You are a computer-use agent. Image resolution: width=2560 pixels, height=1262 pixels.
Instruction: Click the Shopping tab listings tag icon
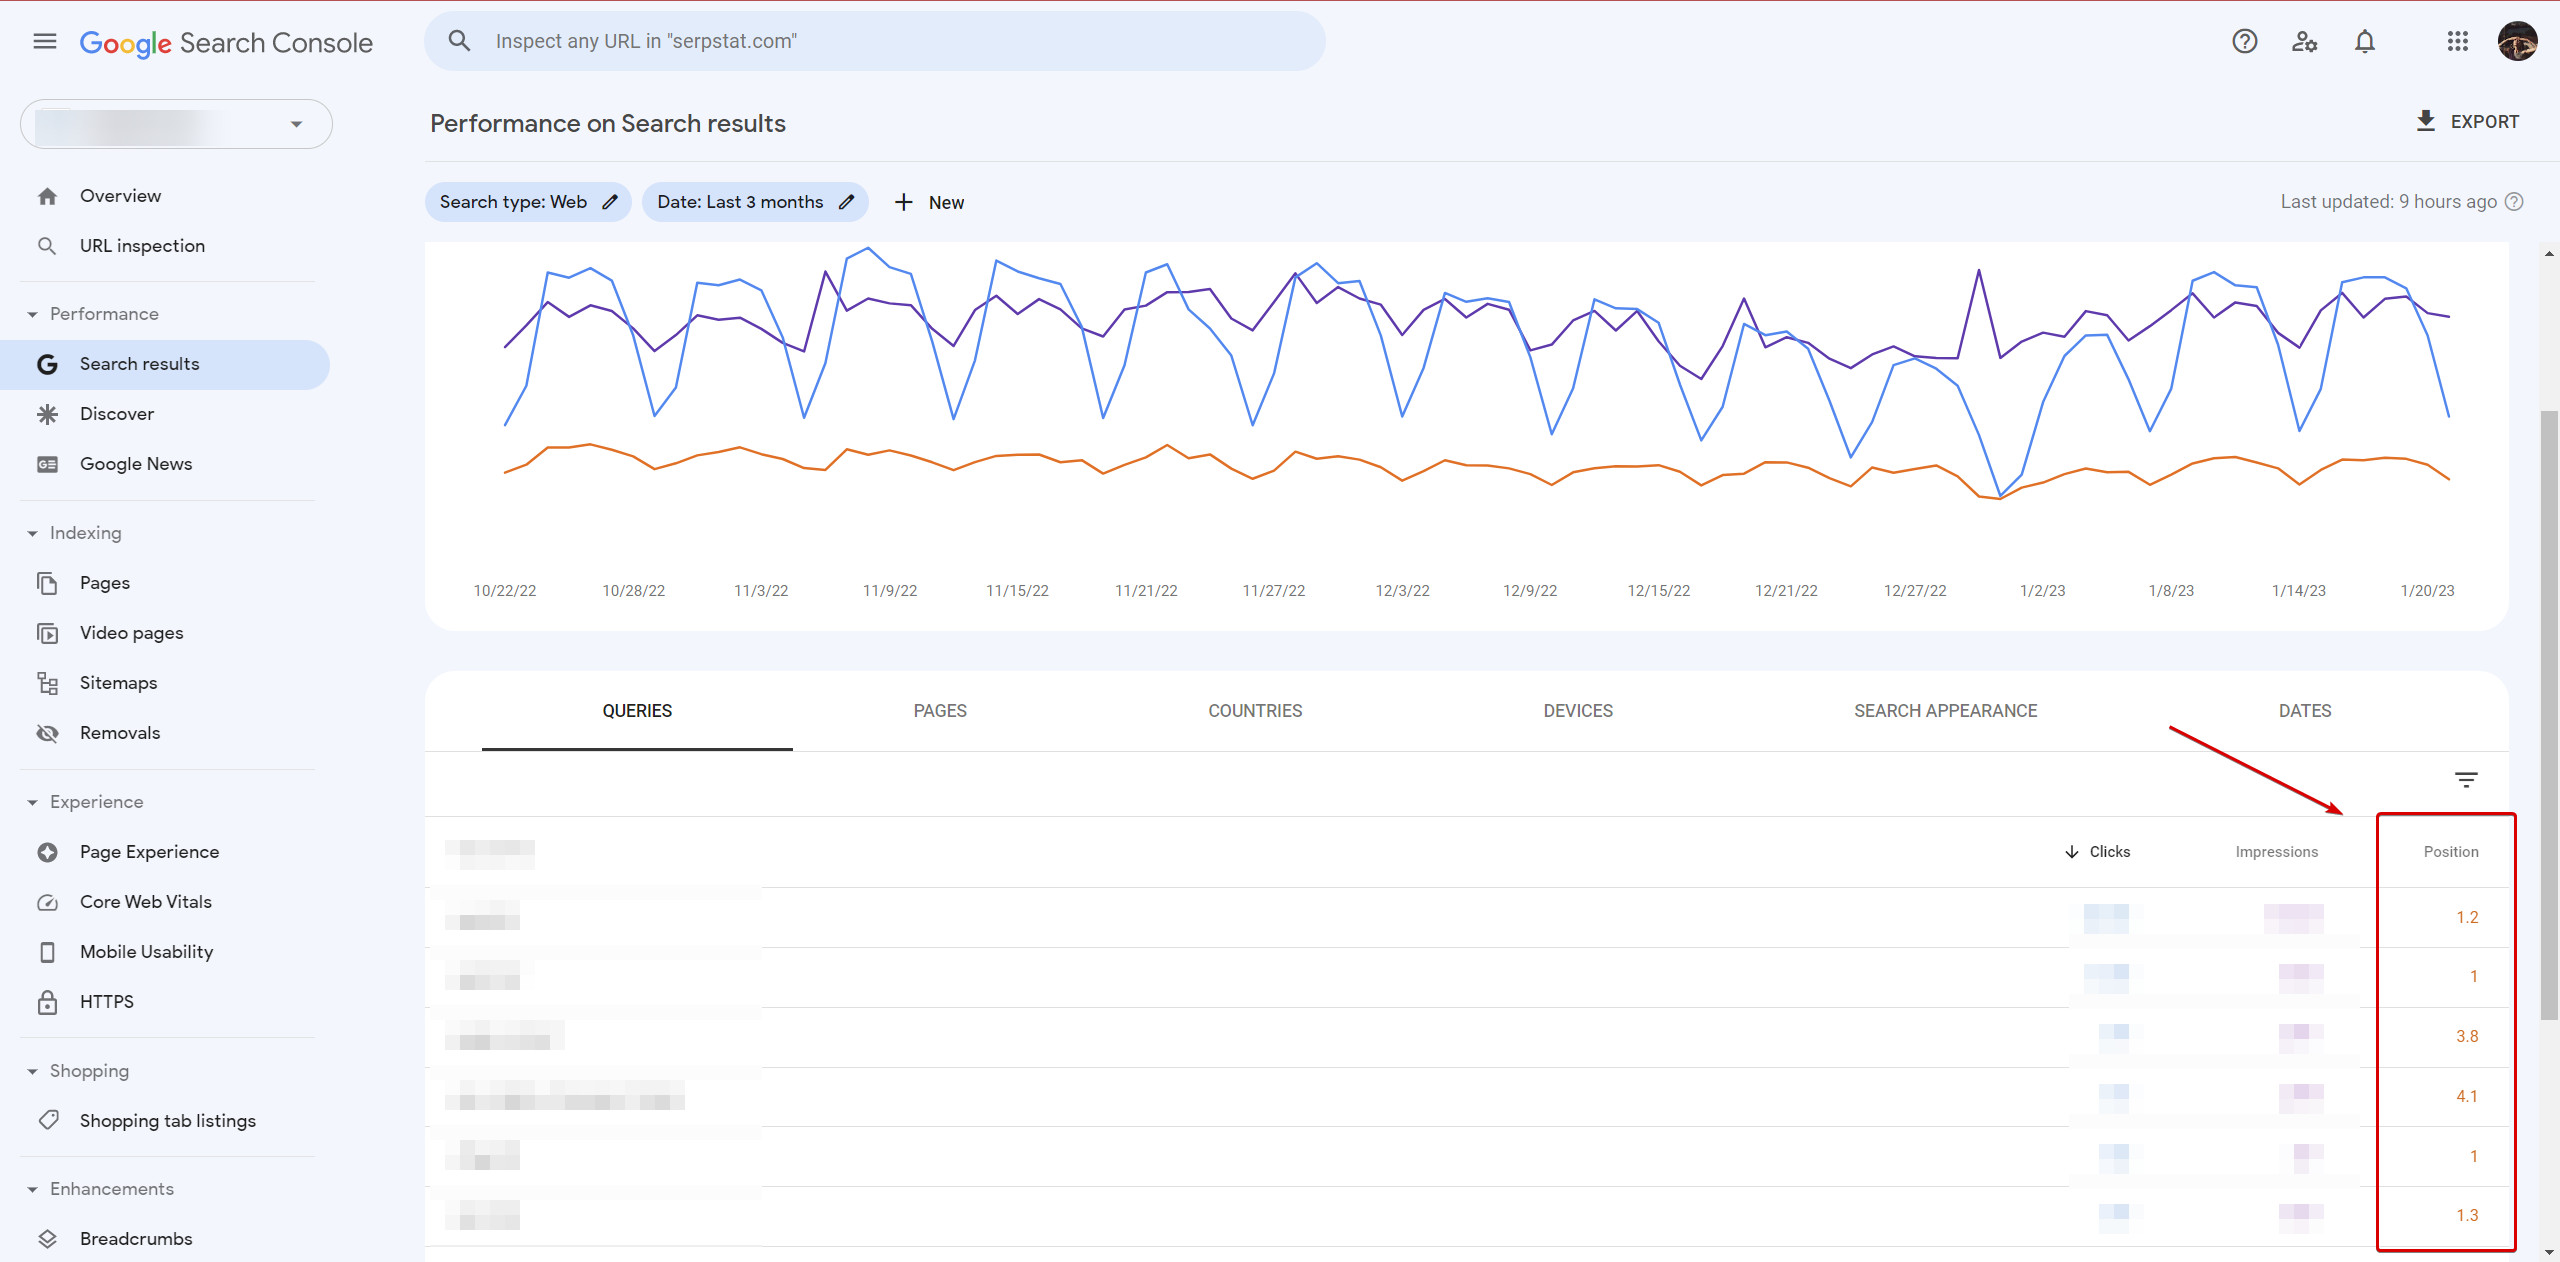click(47, 1120)
